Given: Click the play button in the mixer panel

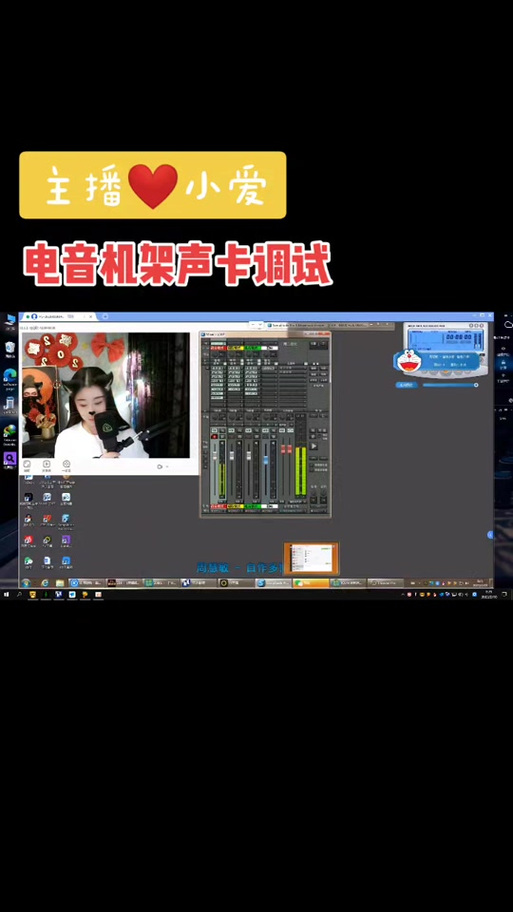Looking at the screenshot, I should (314, 446).
